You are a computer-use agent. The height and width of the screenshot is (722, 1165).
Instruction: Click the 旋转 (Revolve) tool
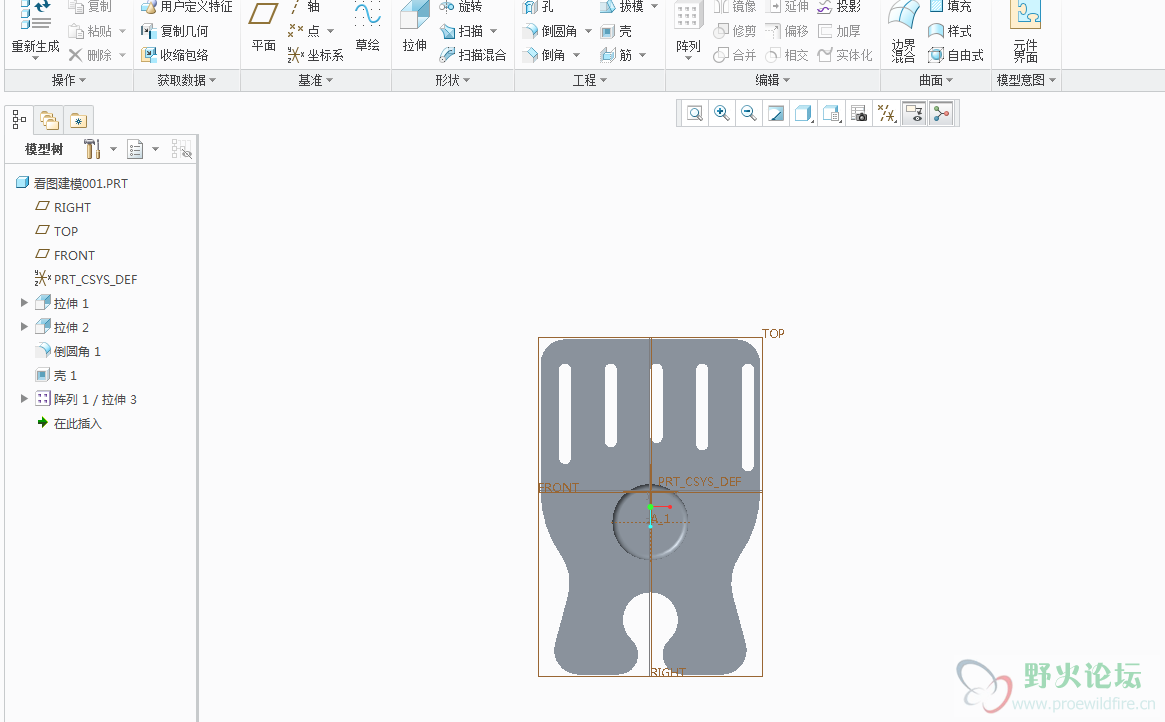461,7
